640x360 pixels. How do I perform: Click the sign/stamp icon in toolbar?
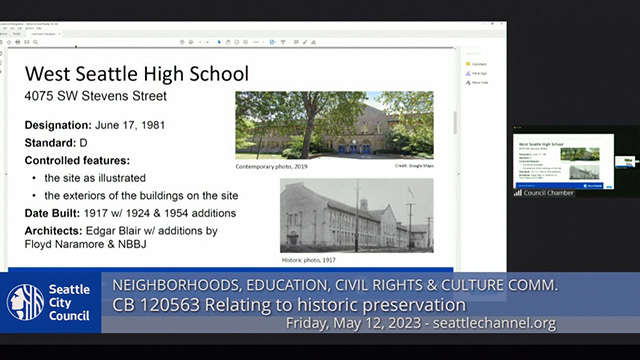(313, 42)
